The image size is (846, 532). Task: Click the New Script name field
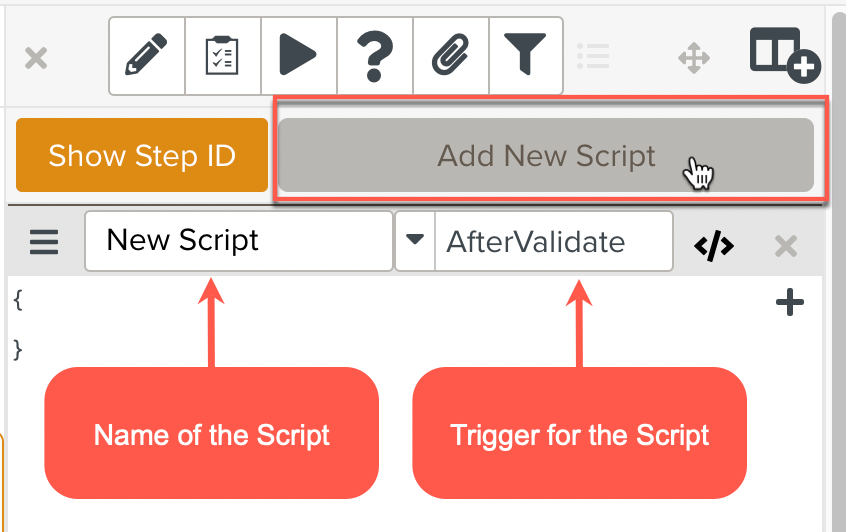click(x=238, y=241)
